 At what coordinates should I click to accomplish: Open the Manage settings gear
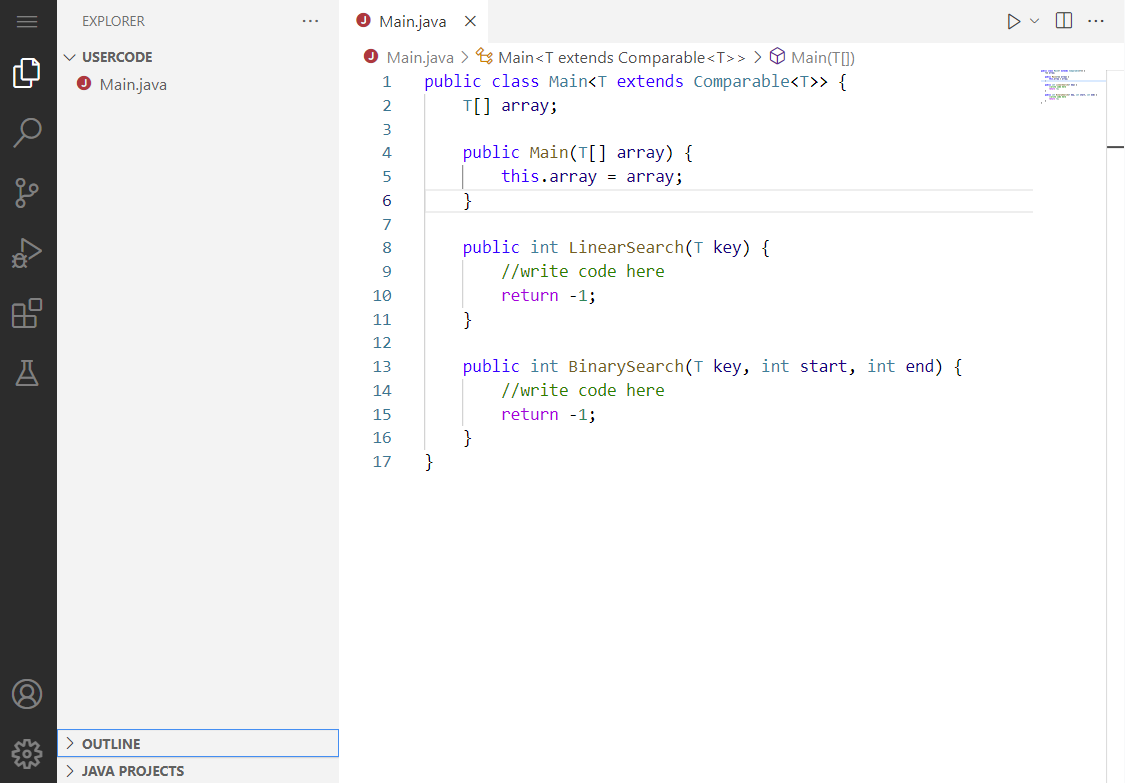[x=27, y=753]
